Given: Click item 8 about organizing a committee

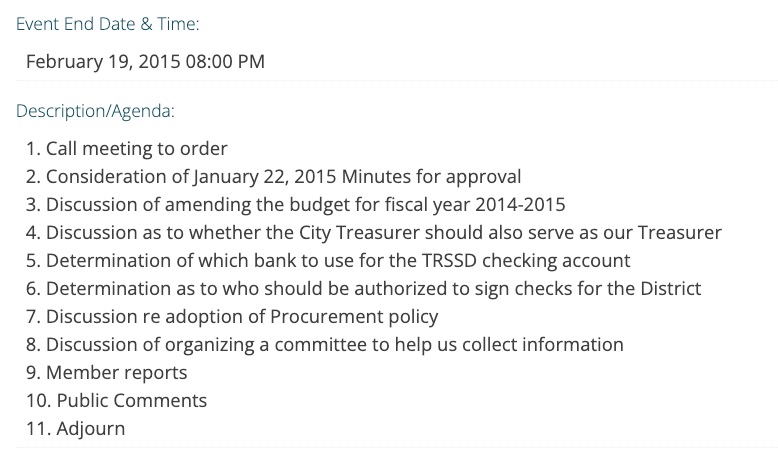Looking at the screenshot, I should [x=324, y=344].
